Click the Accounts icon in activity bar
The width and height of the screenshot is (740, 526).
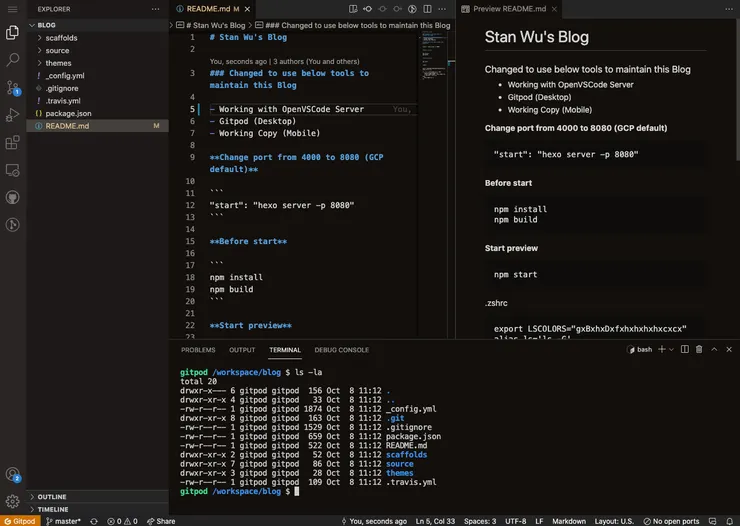[x=13, y=474]
